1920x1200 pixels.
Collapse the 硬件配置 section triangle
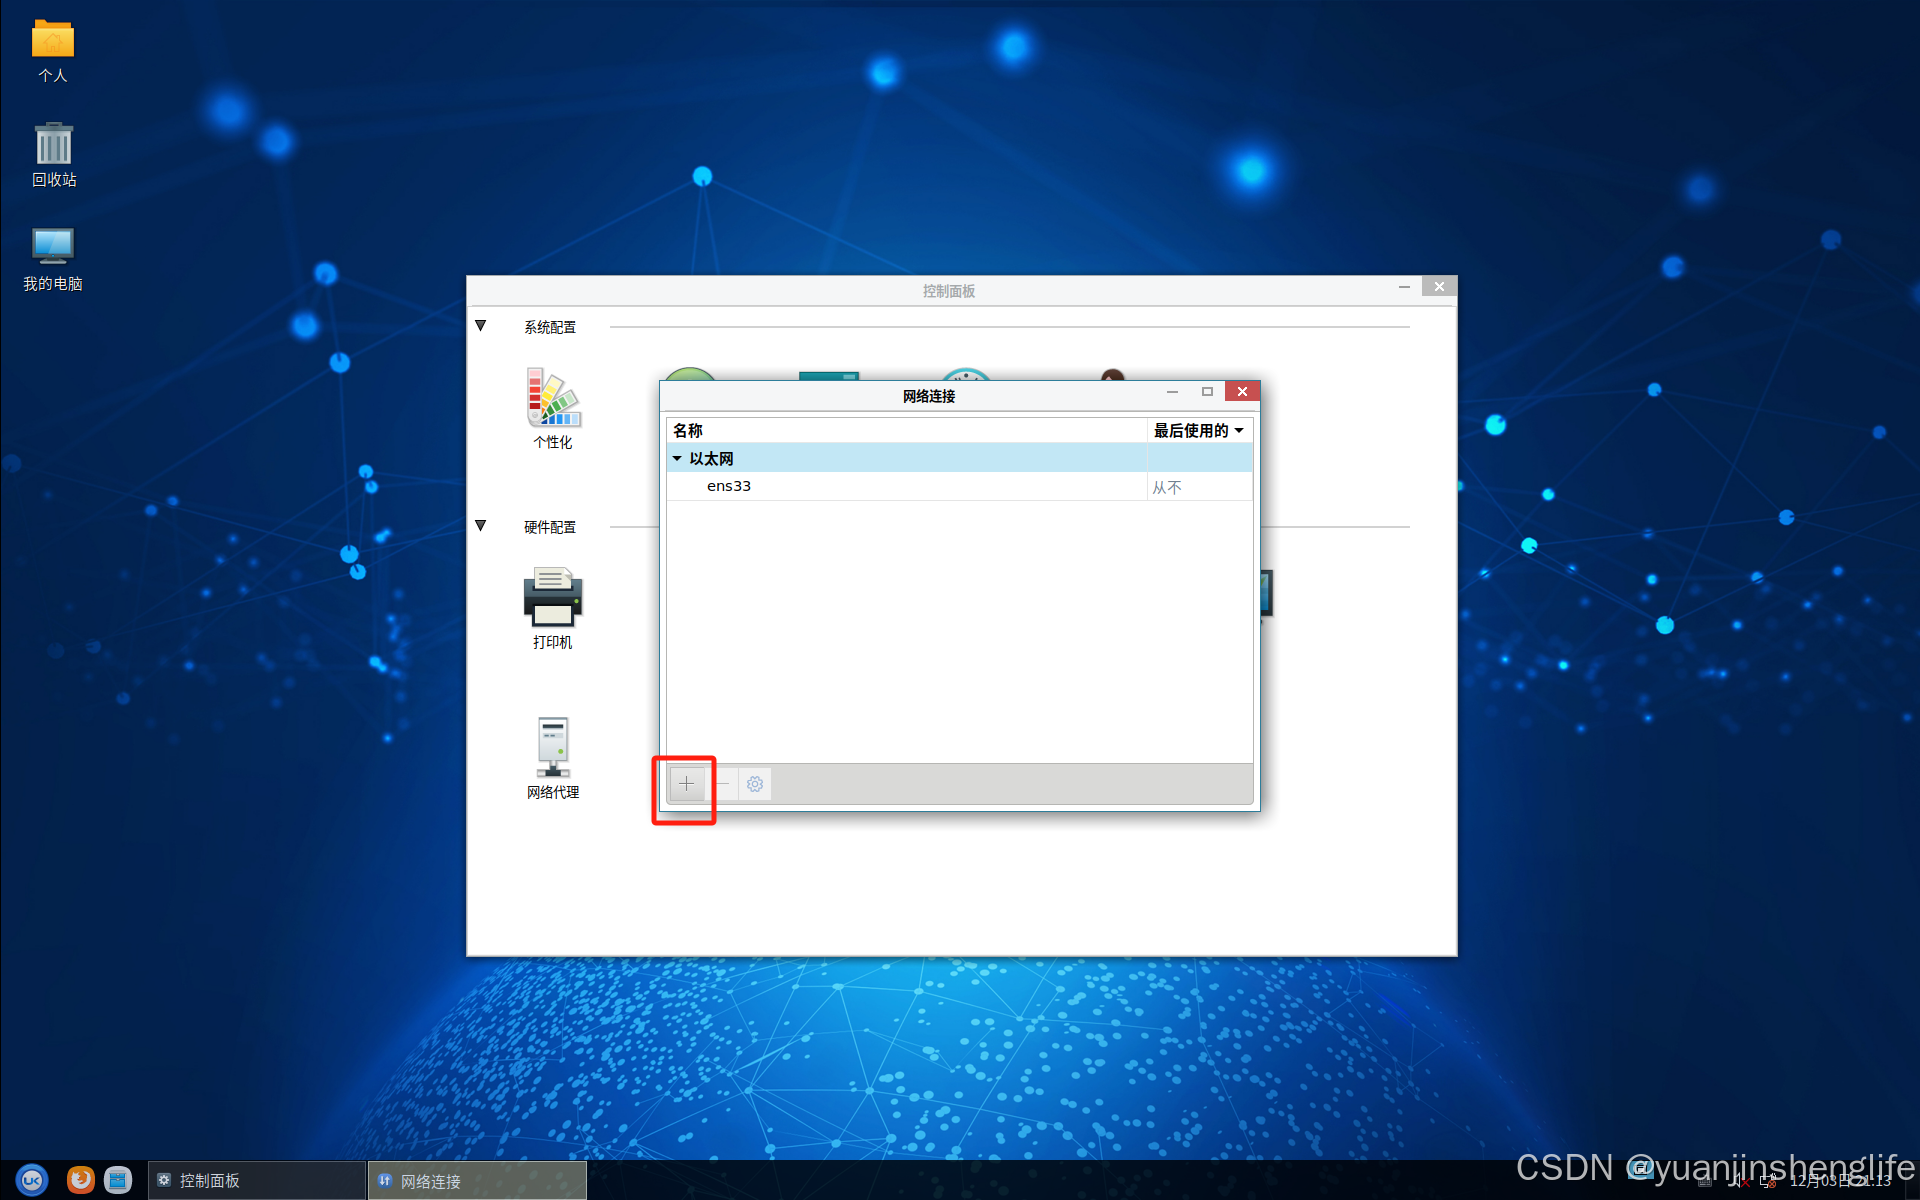tap(481, 526)
